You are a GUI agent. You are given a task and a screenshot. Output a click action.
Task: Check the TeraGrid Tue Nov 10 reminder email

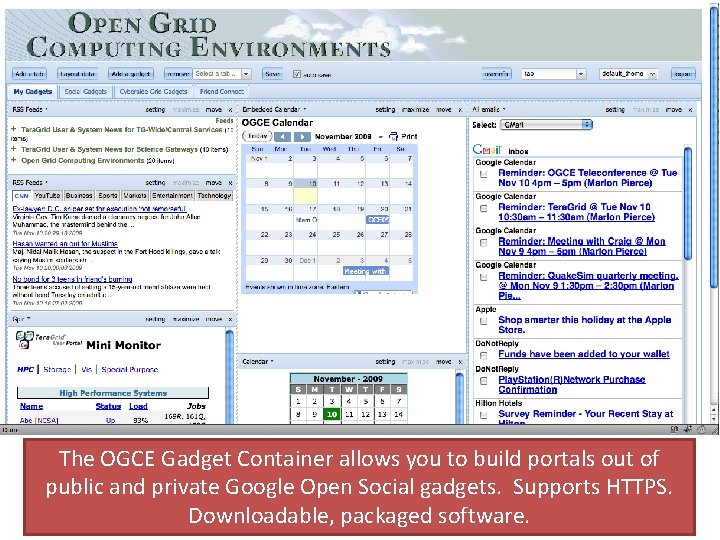pos(484,208)
